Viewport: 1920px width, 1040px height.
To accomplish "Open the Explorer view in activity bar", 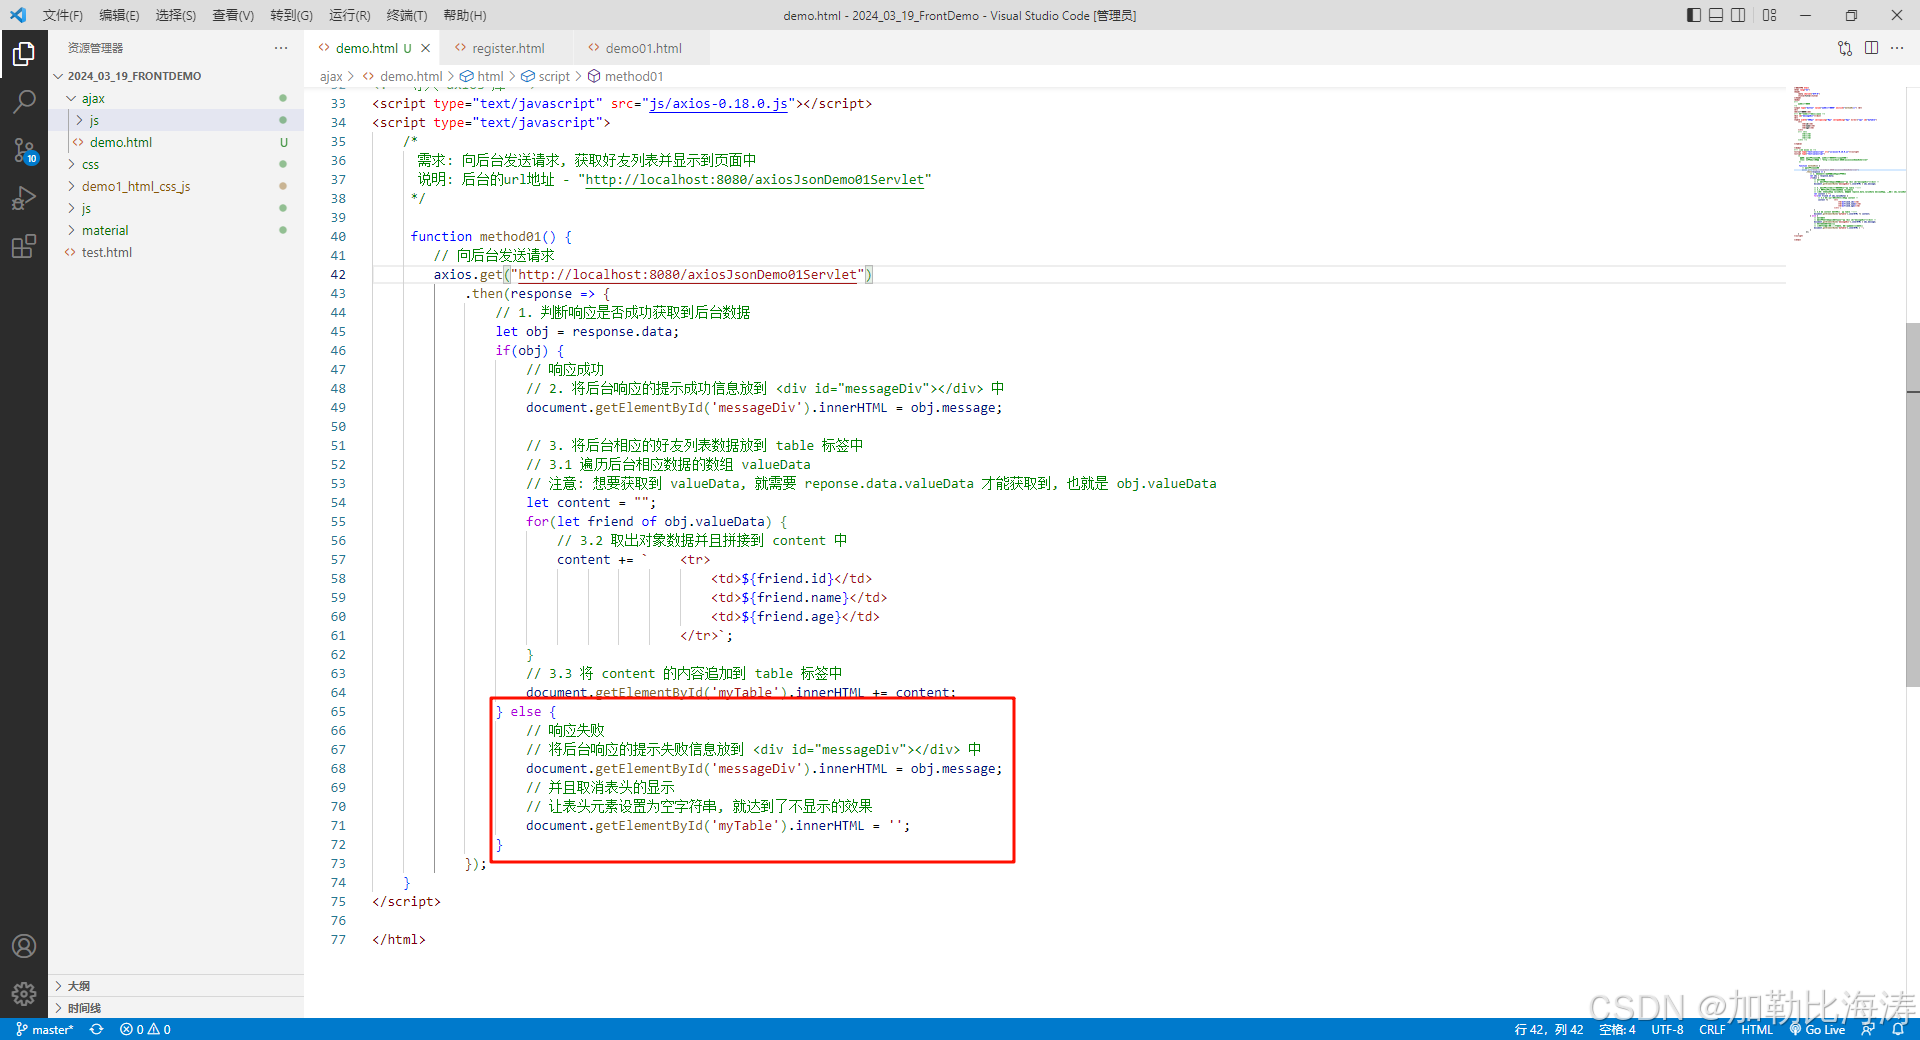I will point(24,54).
